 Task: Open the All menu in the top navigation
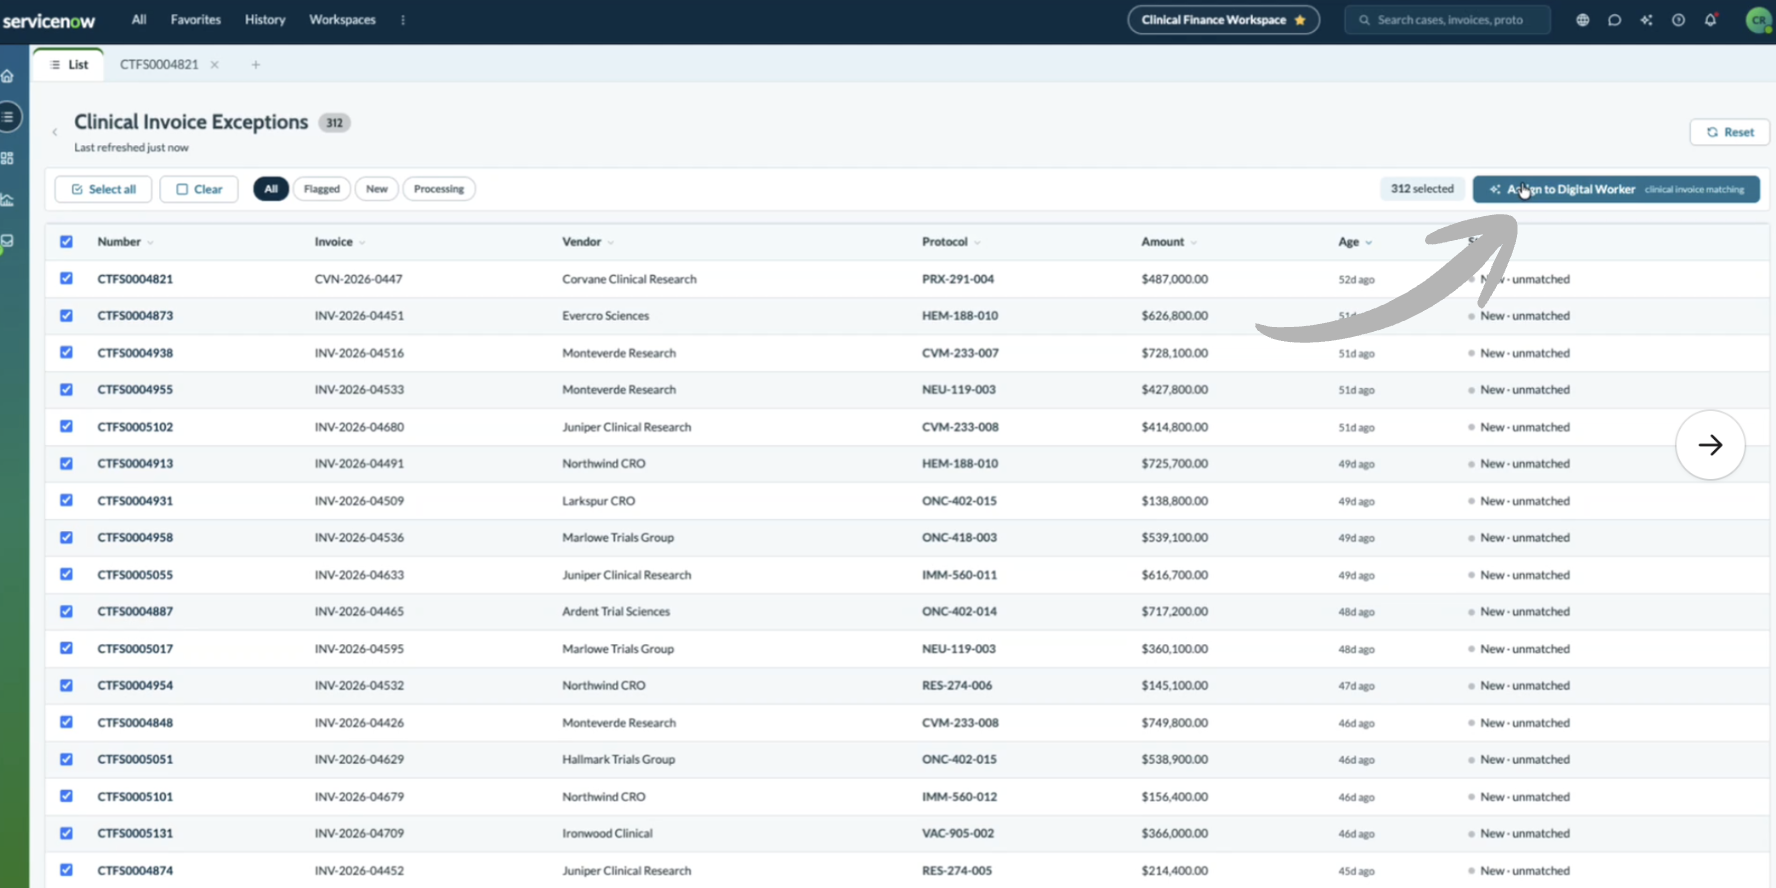click(x=139, y=20)
